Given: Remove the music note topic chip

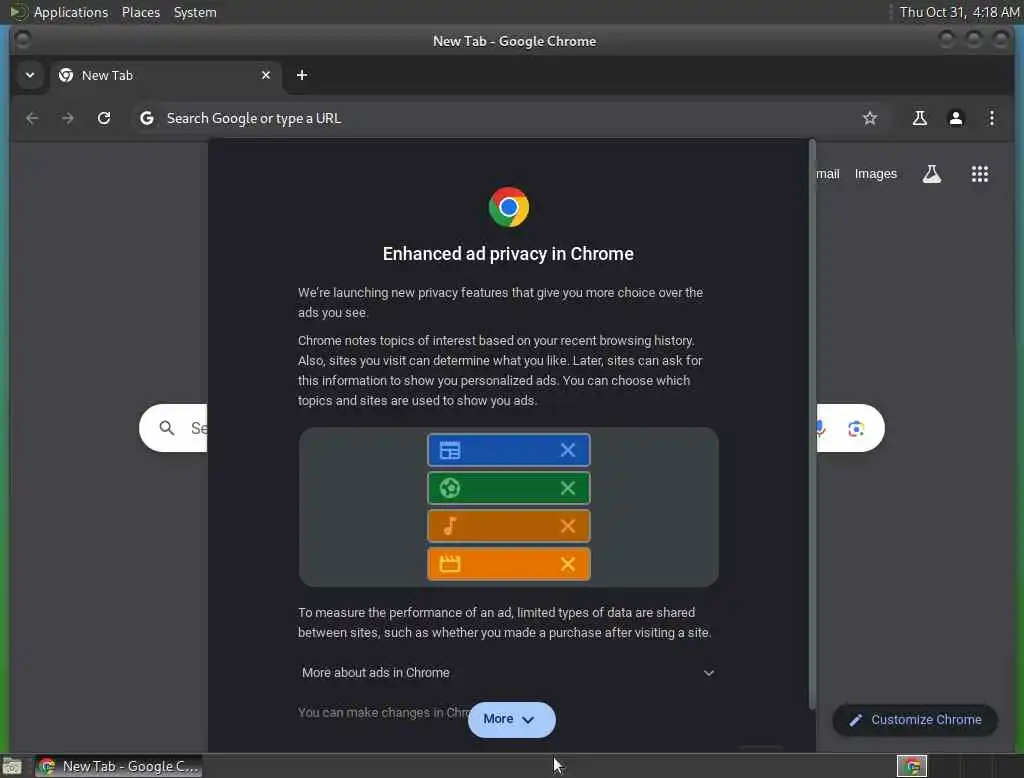Looking at the screenshot, I should pyautogui.click(x=568, y=526).
